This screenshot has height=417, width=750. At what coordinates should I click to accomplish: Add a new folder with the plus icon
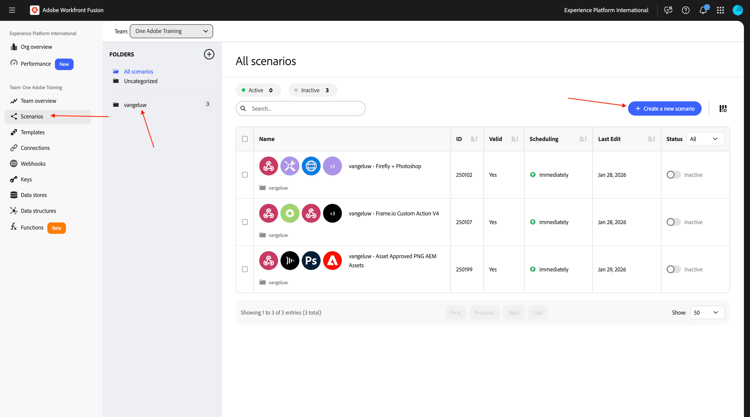209,54
